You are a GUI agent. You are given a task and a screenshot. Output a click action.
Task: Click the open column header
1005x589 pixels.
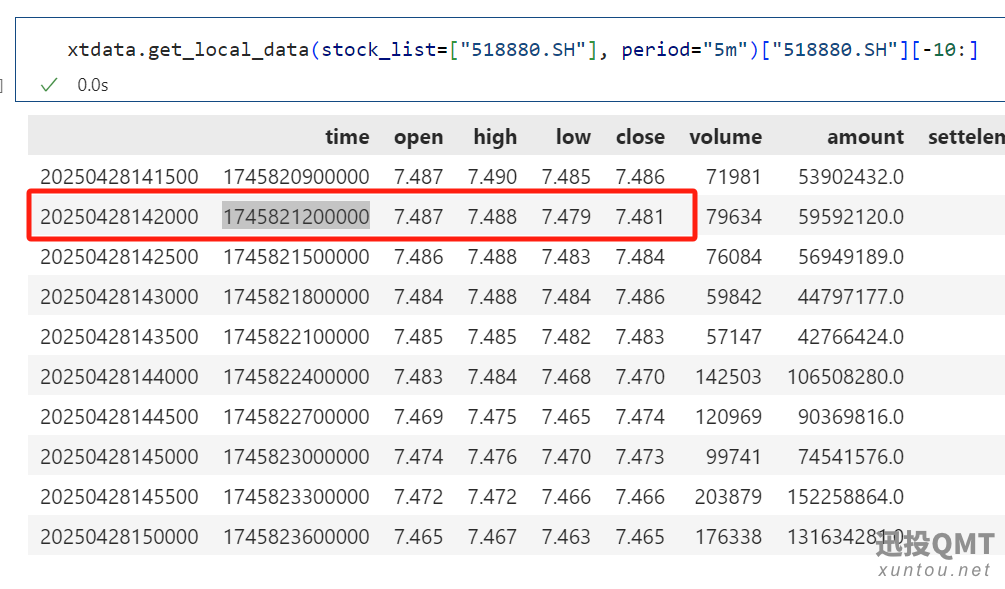click(419, 137)
